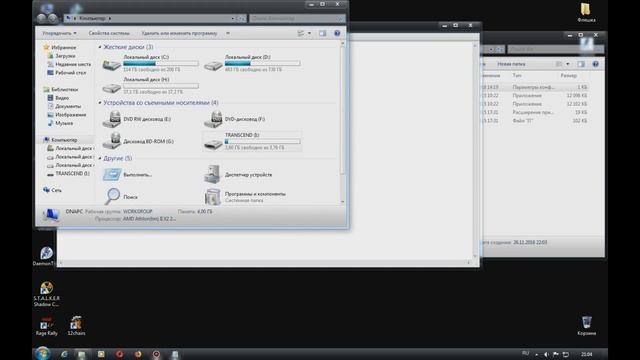Select Сеть in the navigation pane

53,190
